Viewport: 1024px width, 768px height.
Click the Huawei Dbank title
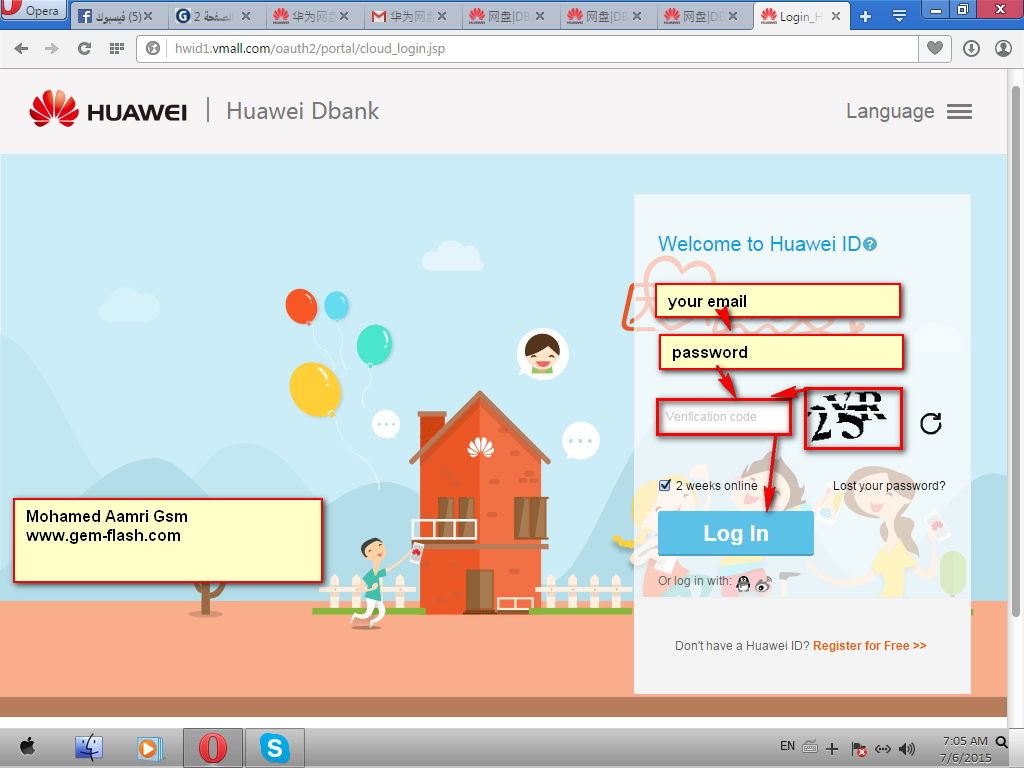tap(302, 111)
